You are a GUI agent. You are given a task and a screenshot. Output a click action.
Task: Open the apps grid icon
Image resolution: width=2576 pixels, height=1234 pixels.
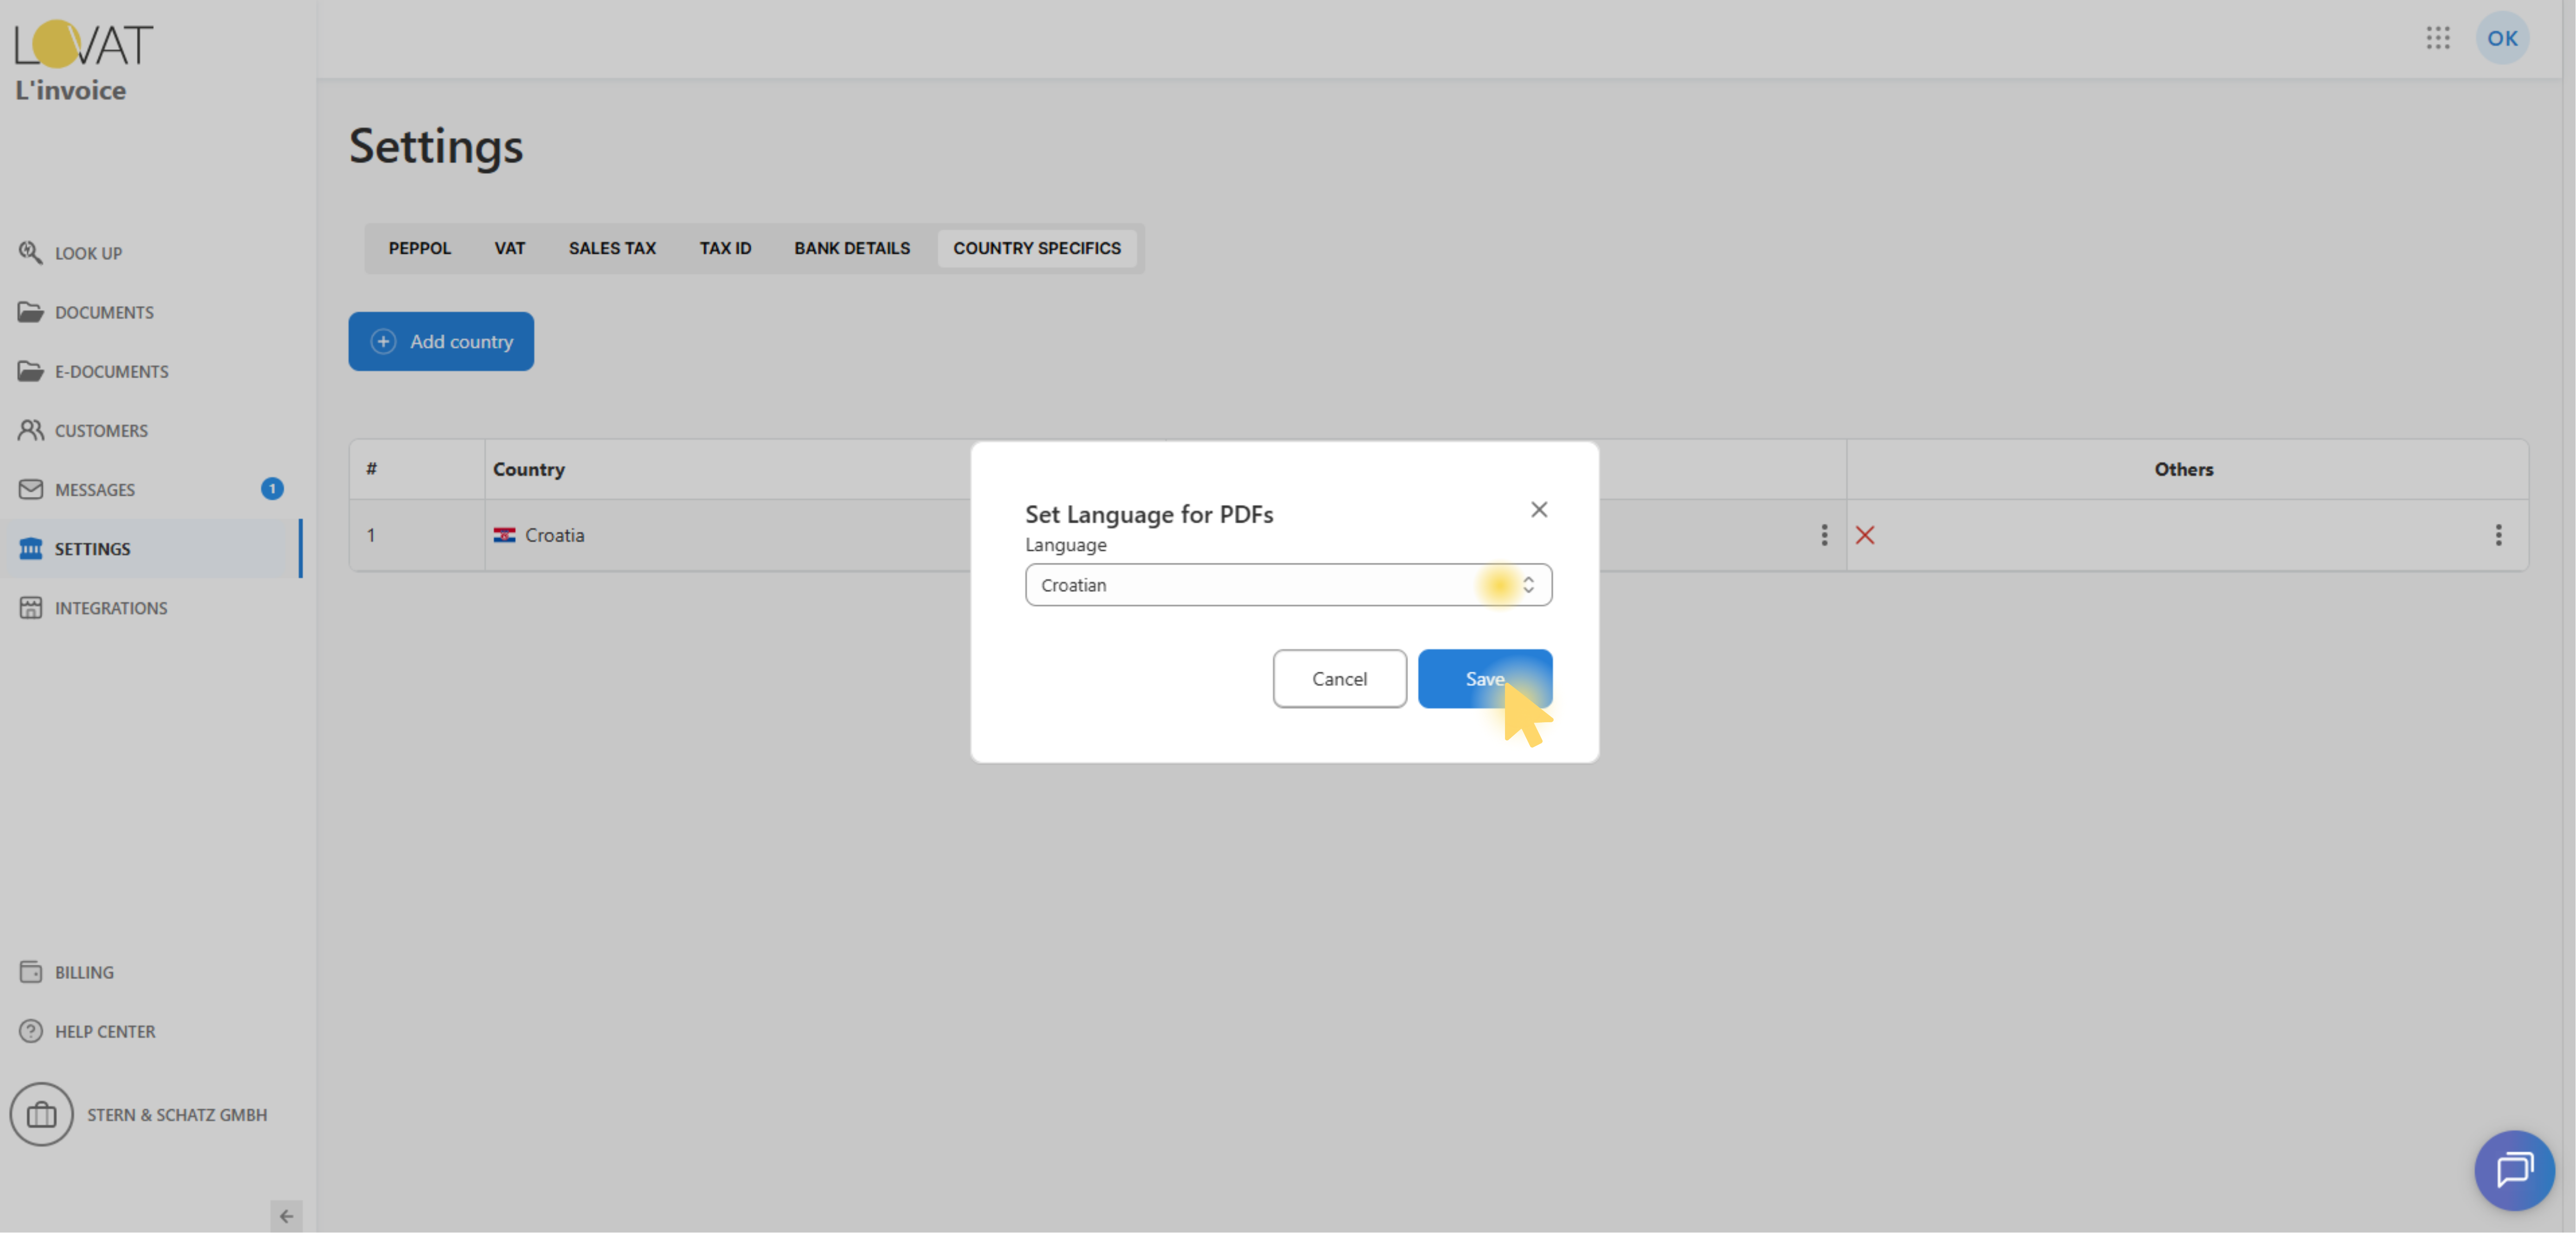[2437, 38]
